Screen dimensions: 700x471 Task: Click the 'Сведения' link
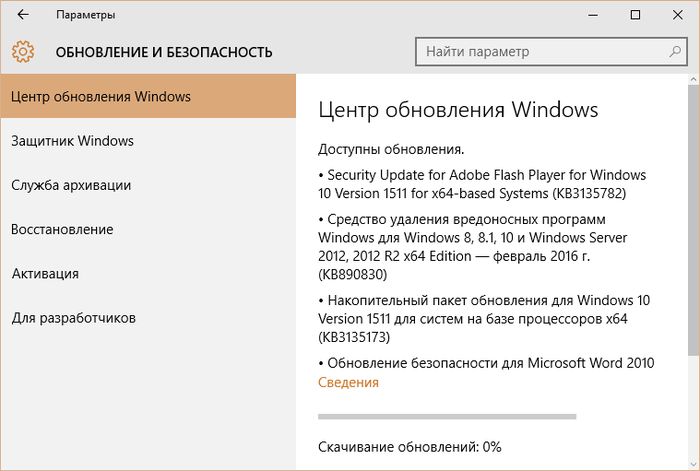pyautogui.click(x=348, y=382)
